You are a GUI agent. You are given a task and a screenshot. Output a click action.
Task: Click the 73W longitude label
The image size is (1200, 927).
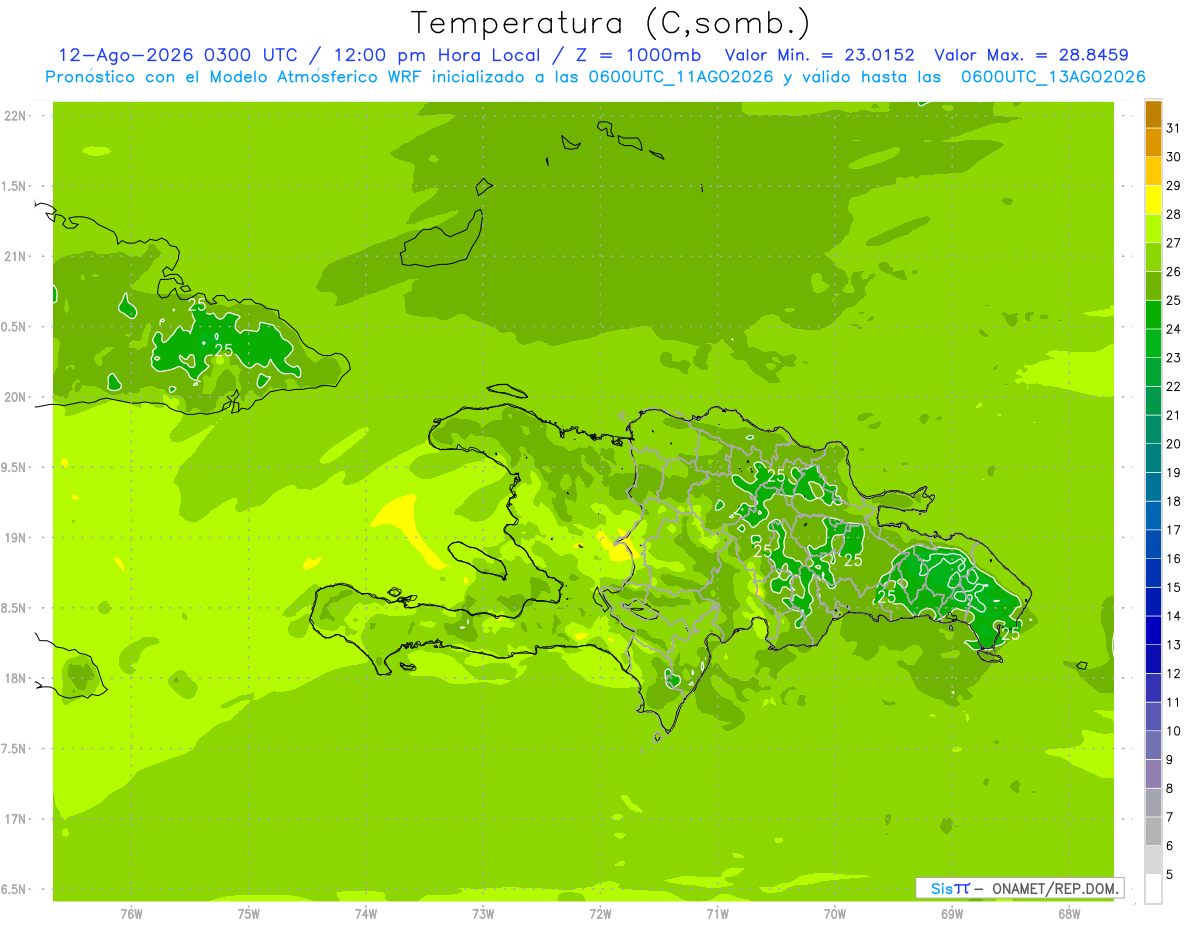pos(483,914)
